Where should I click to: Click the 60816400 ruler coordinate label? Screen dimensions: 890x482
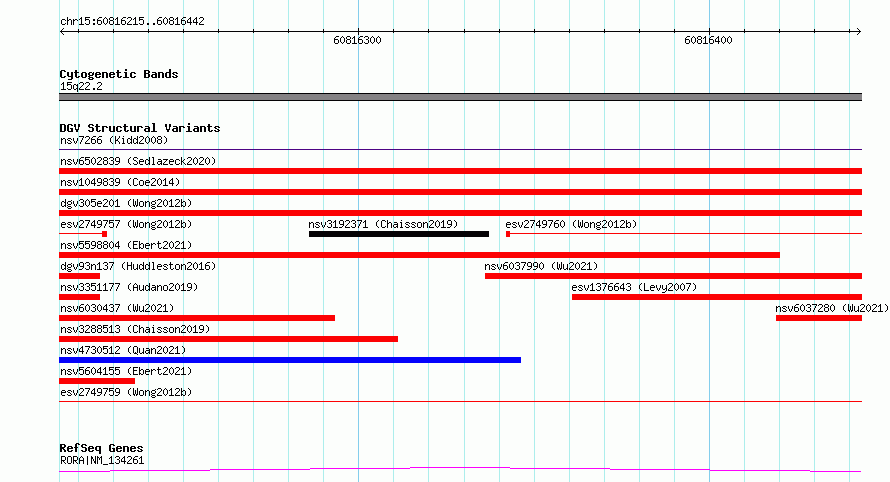pos(708,40)
